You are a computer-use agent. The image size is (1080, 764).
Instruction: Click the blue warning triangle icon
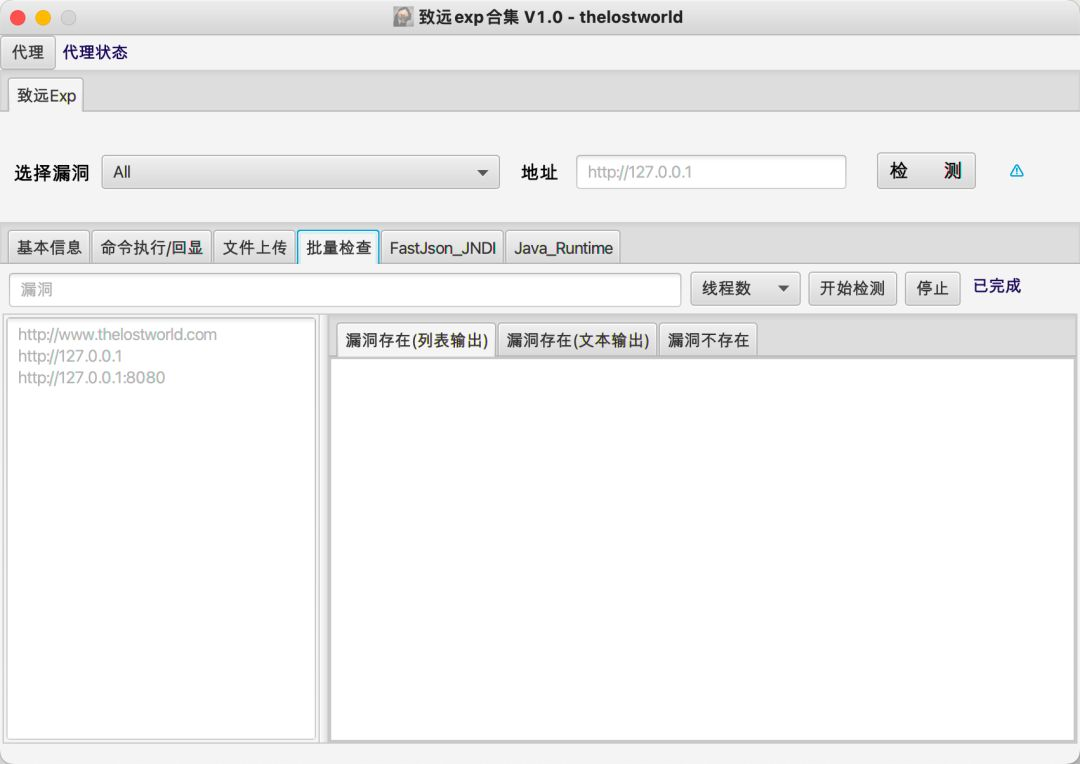coord(1016,171)
